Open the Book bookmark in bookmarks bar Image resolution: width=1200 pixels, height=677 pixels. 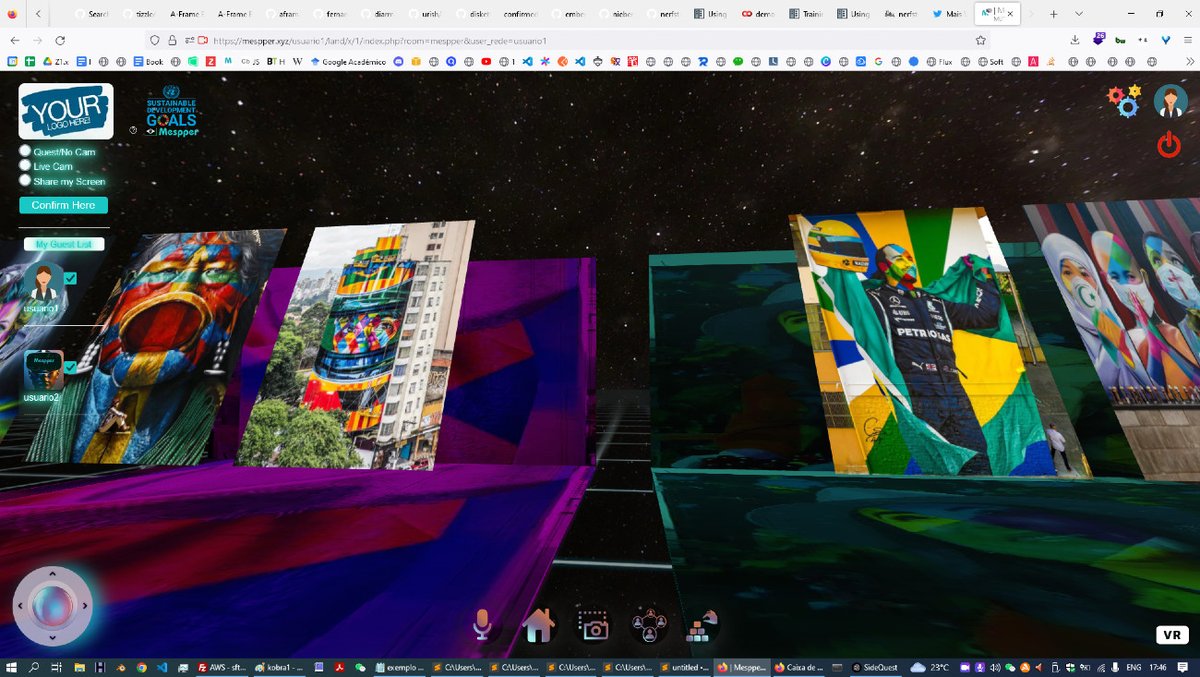[148, 61]
